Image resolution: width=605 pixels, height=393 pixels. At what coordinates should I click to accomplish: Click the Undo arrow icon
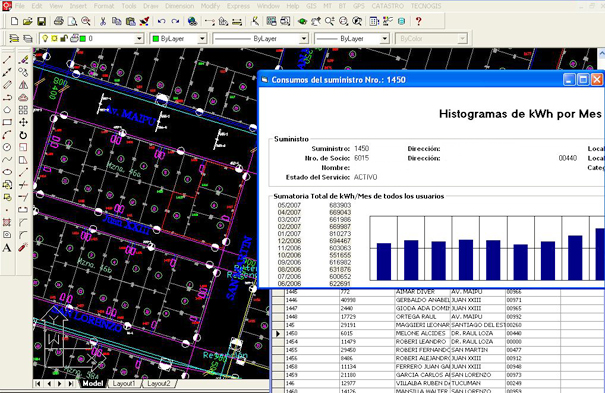(162, 21)
